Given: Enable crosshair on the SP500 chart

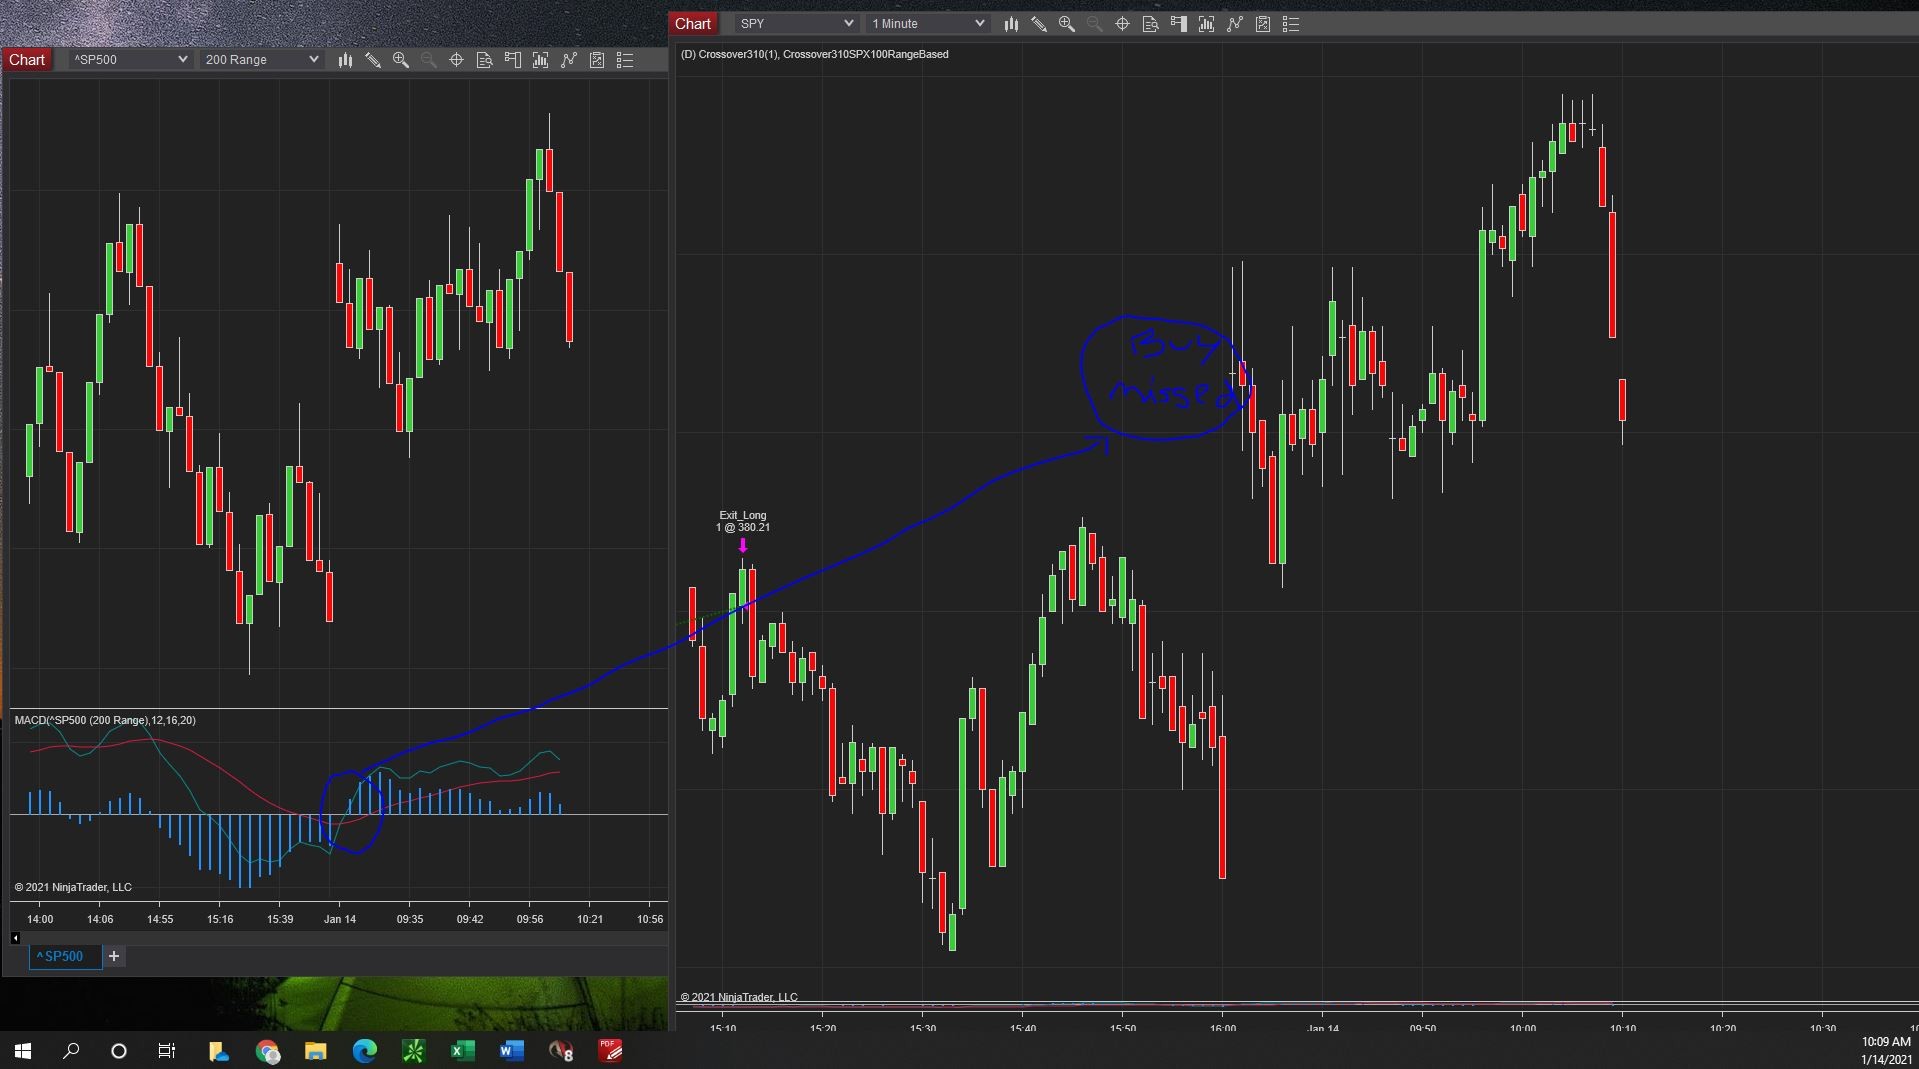Looking at the screenshot, I should point(456,60).
